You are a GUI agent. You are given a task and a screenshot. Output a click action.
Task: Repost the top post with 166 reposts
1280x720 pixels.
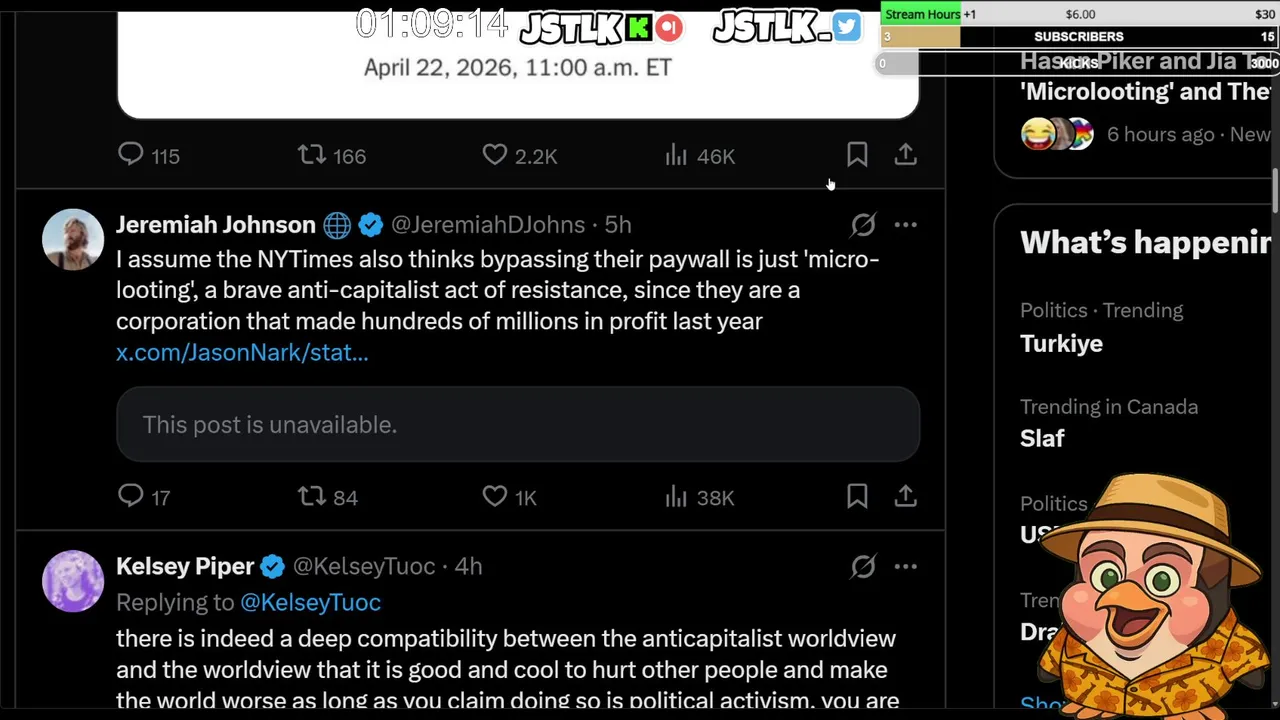312,155
